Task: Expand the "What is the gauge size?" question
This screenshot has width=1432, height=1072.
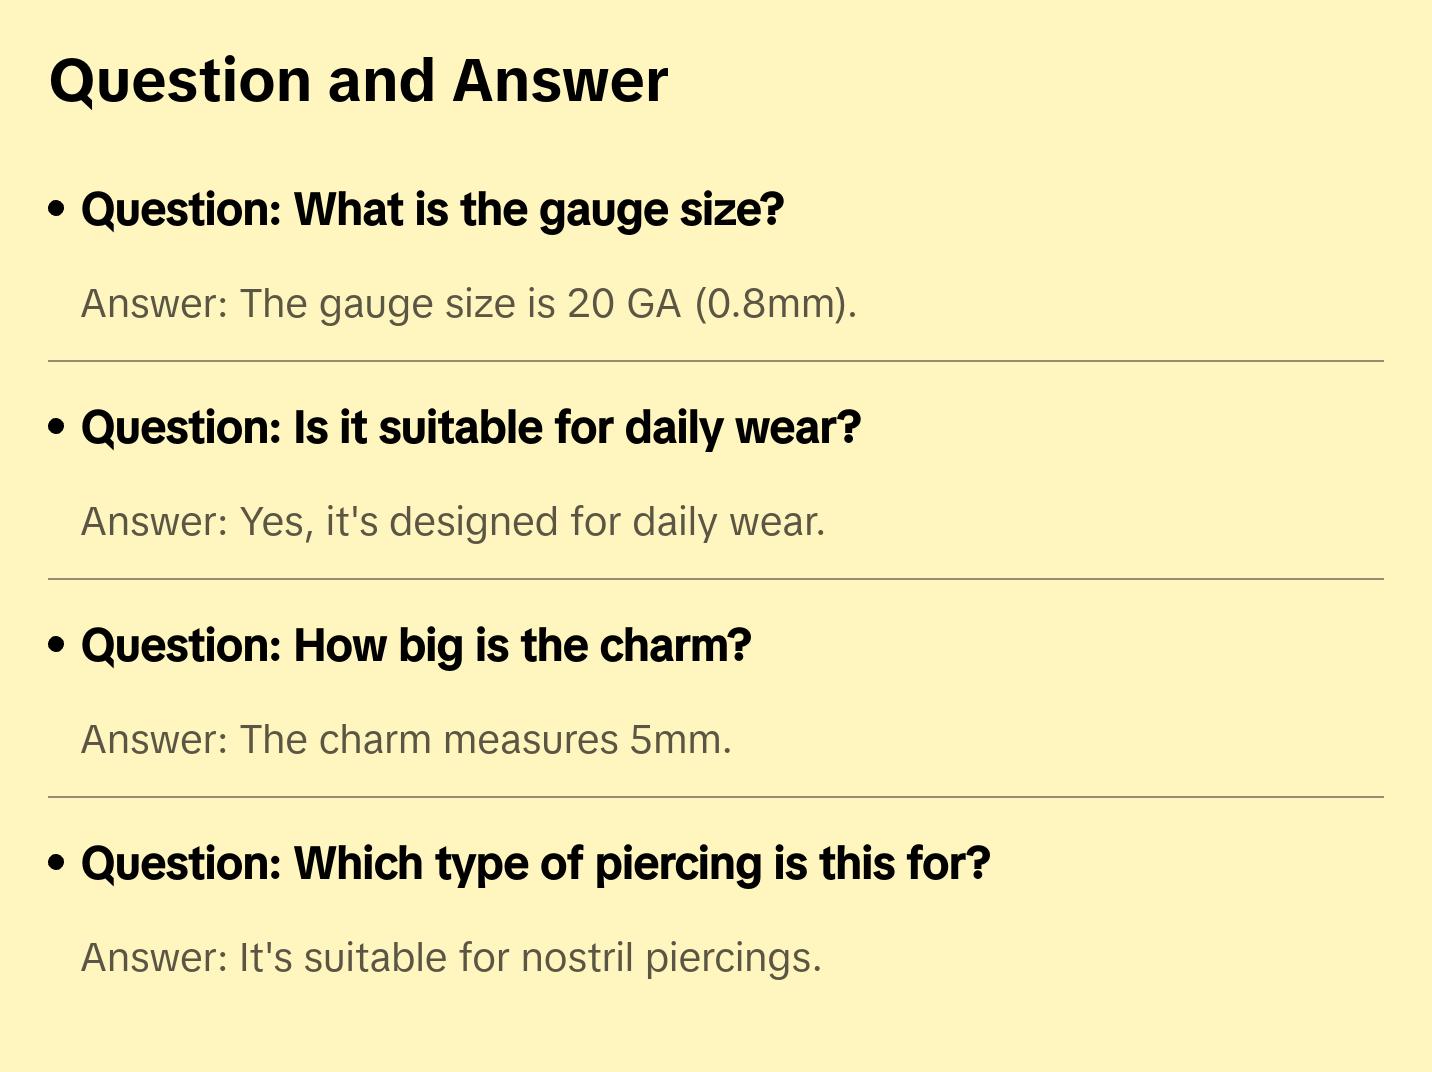Action: 432,210
